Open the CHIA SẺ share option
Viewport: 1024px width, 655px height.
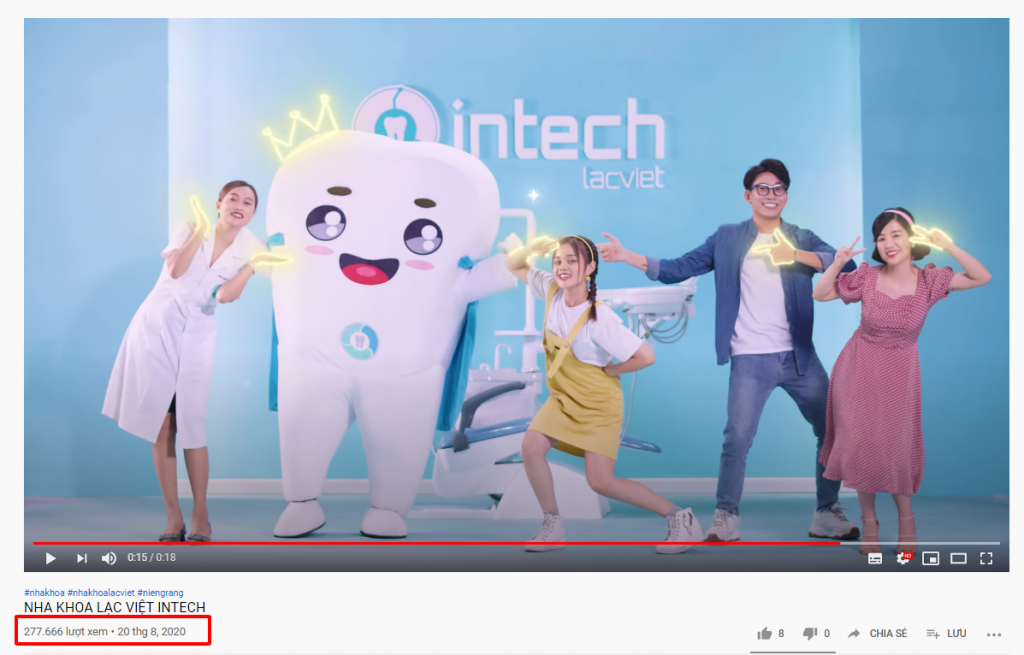coord(888,633)
